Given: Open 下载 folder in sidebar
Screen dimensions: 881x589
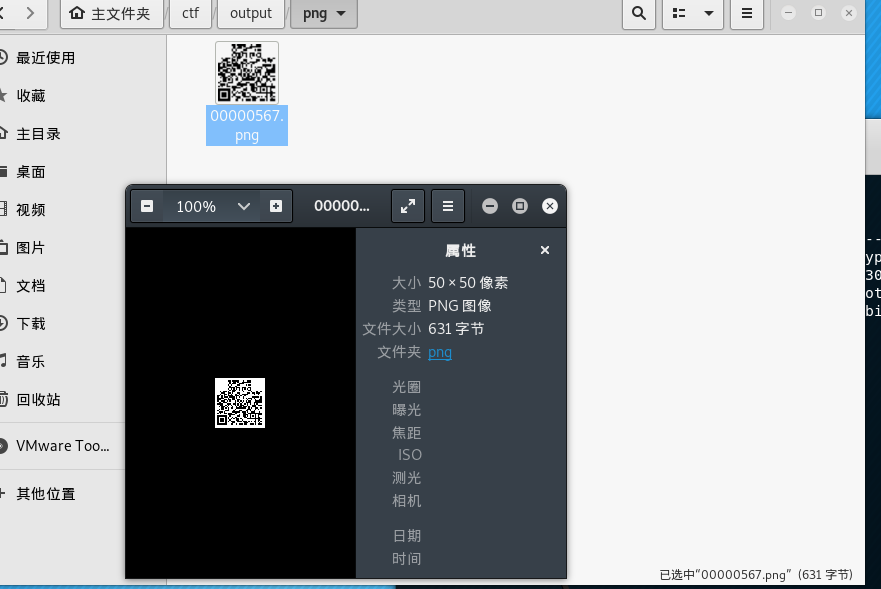Looking at the screenshot, I should pyautogui.click(x=31, y=324).
